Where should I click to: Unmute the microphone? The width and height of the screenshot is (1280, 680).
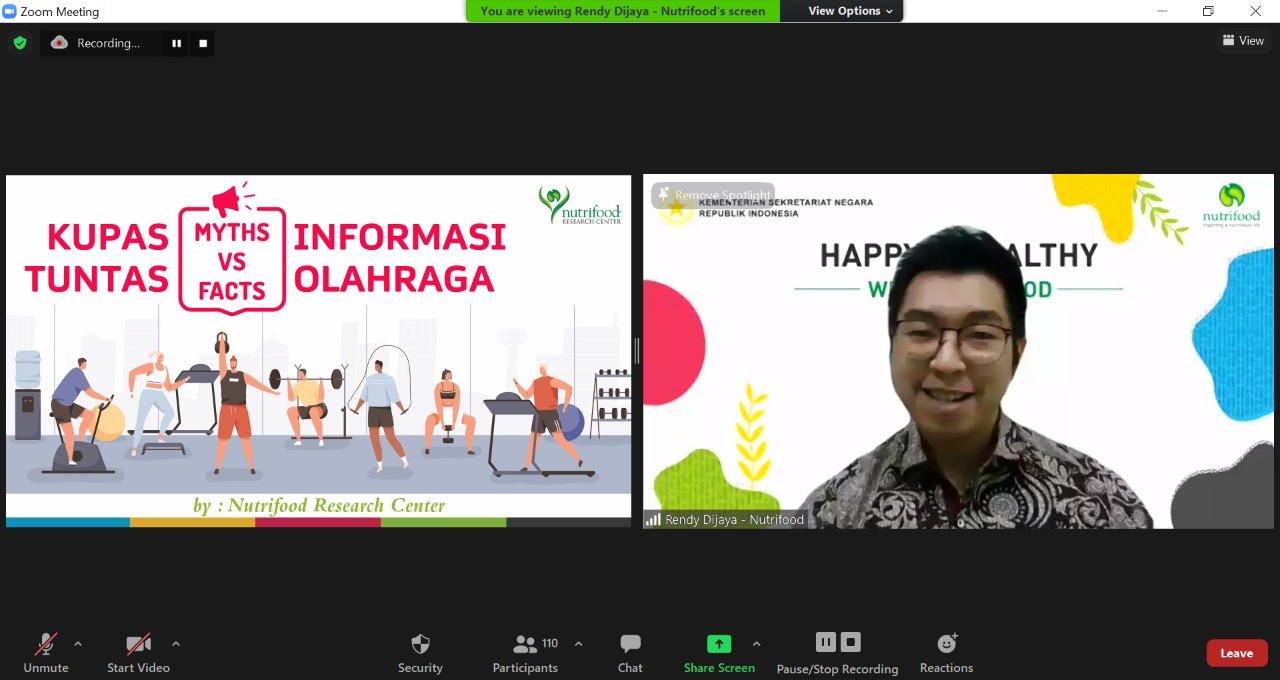[x=46, y=645]
